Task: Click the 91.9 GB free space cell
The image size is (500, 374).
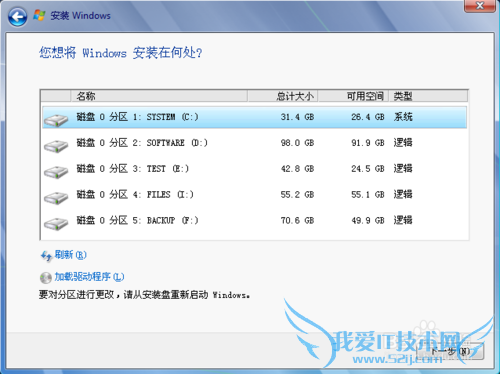Action: 368,143
